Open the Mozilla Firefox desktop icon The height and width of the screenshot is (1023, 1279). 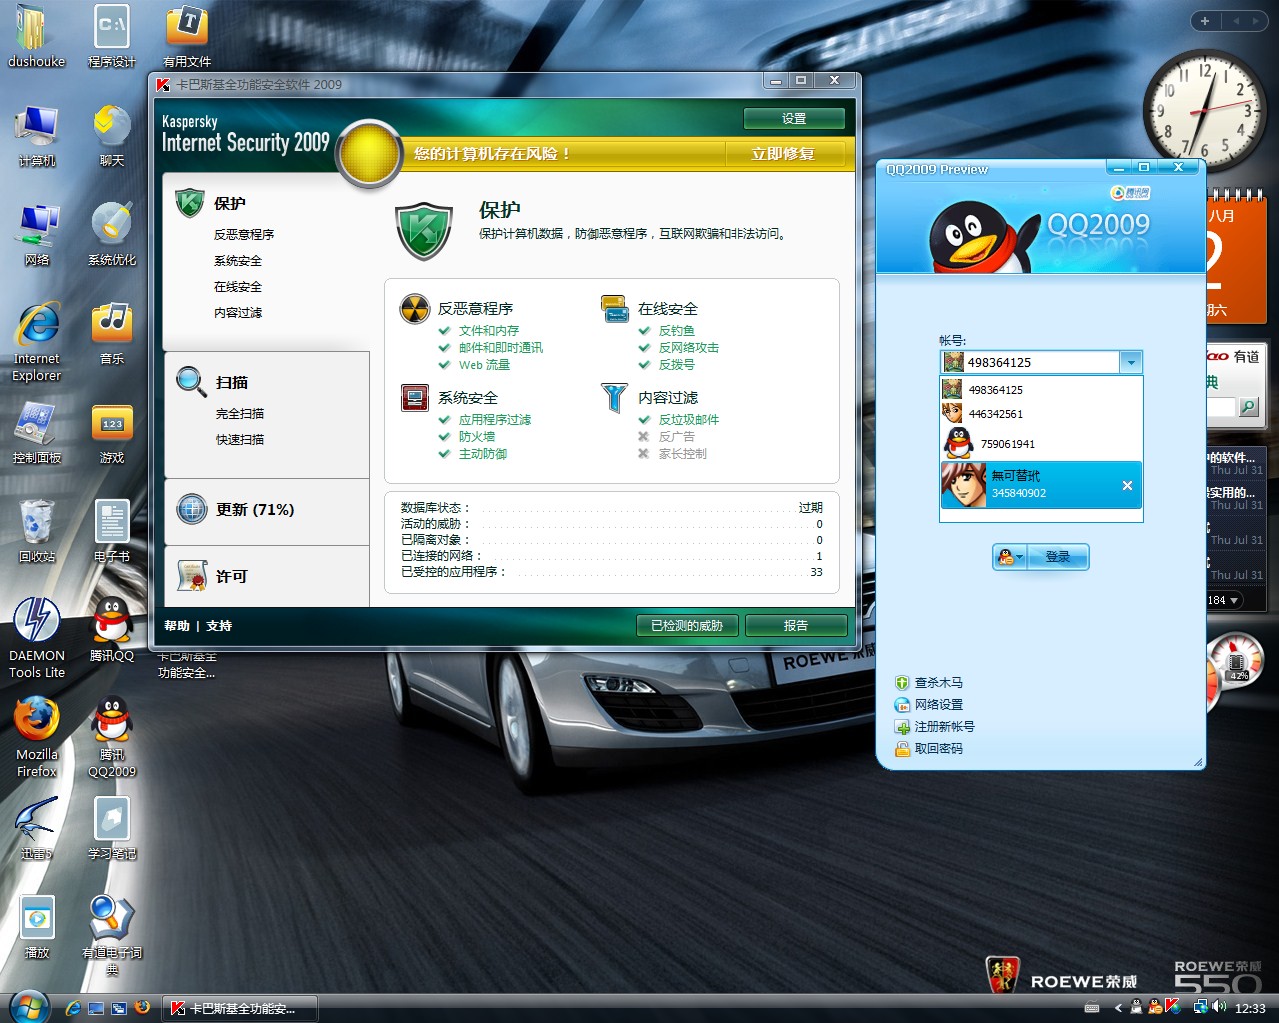coord(37,737)
